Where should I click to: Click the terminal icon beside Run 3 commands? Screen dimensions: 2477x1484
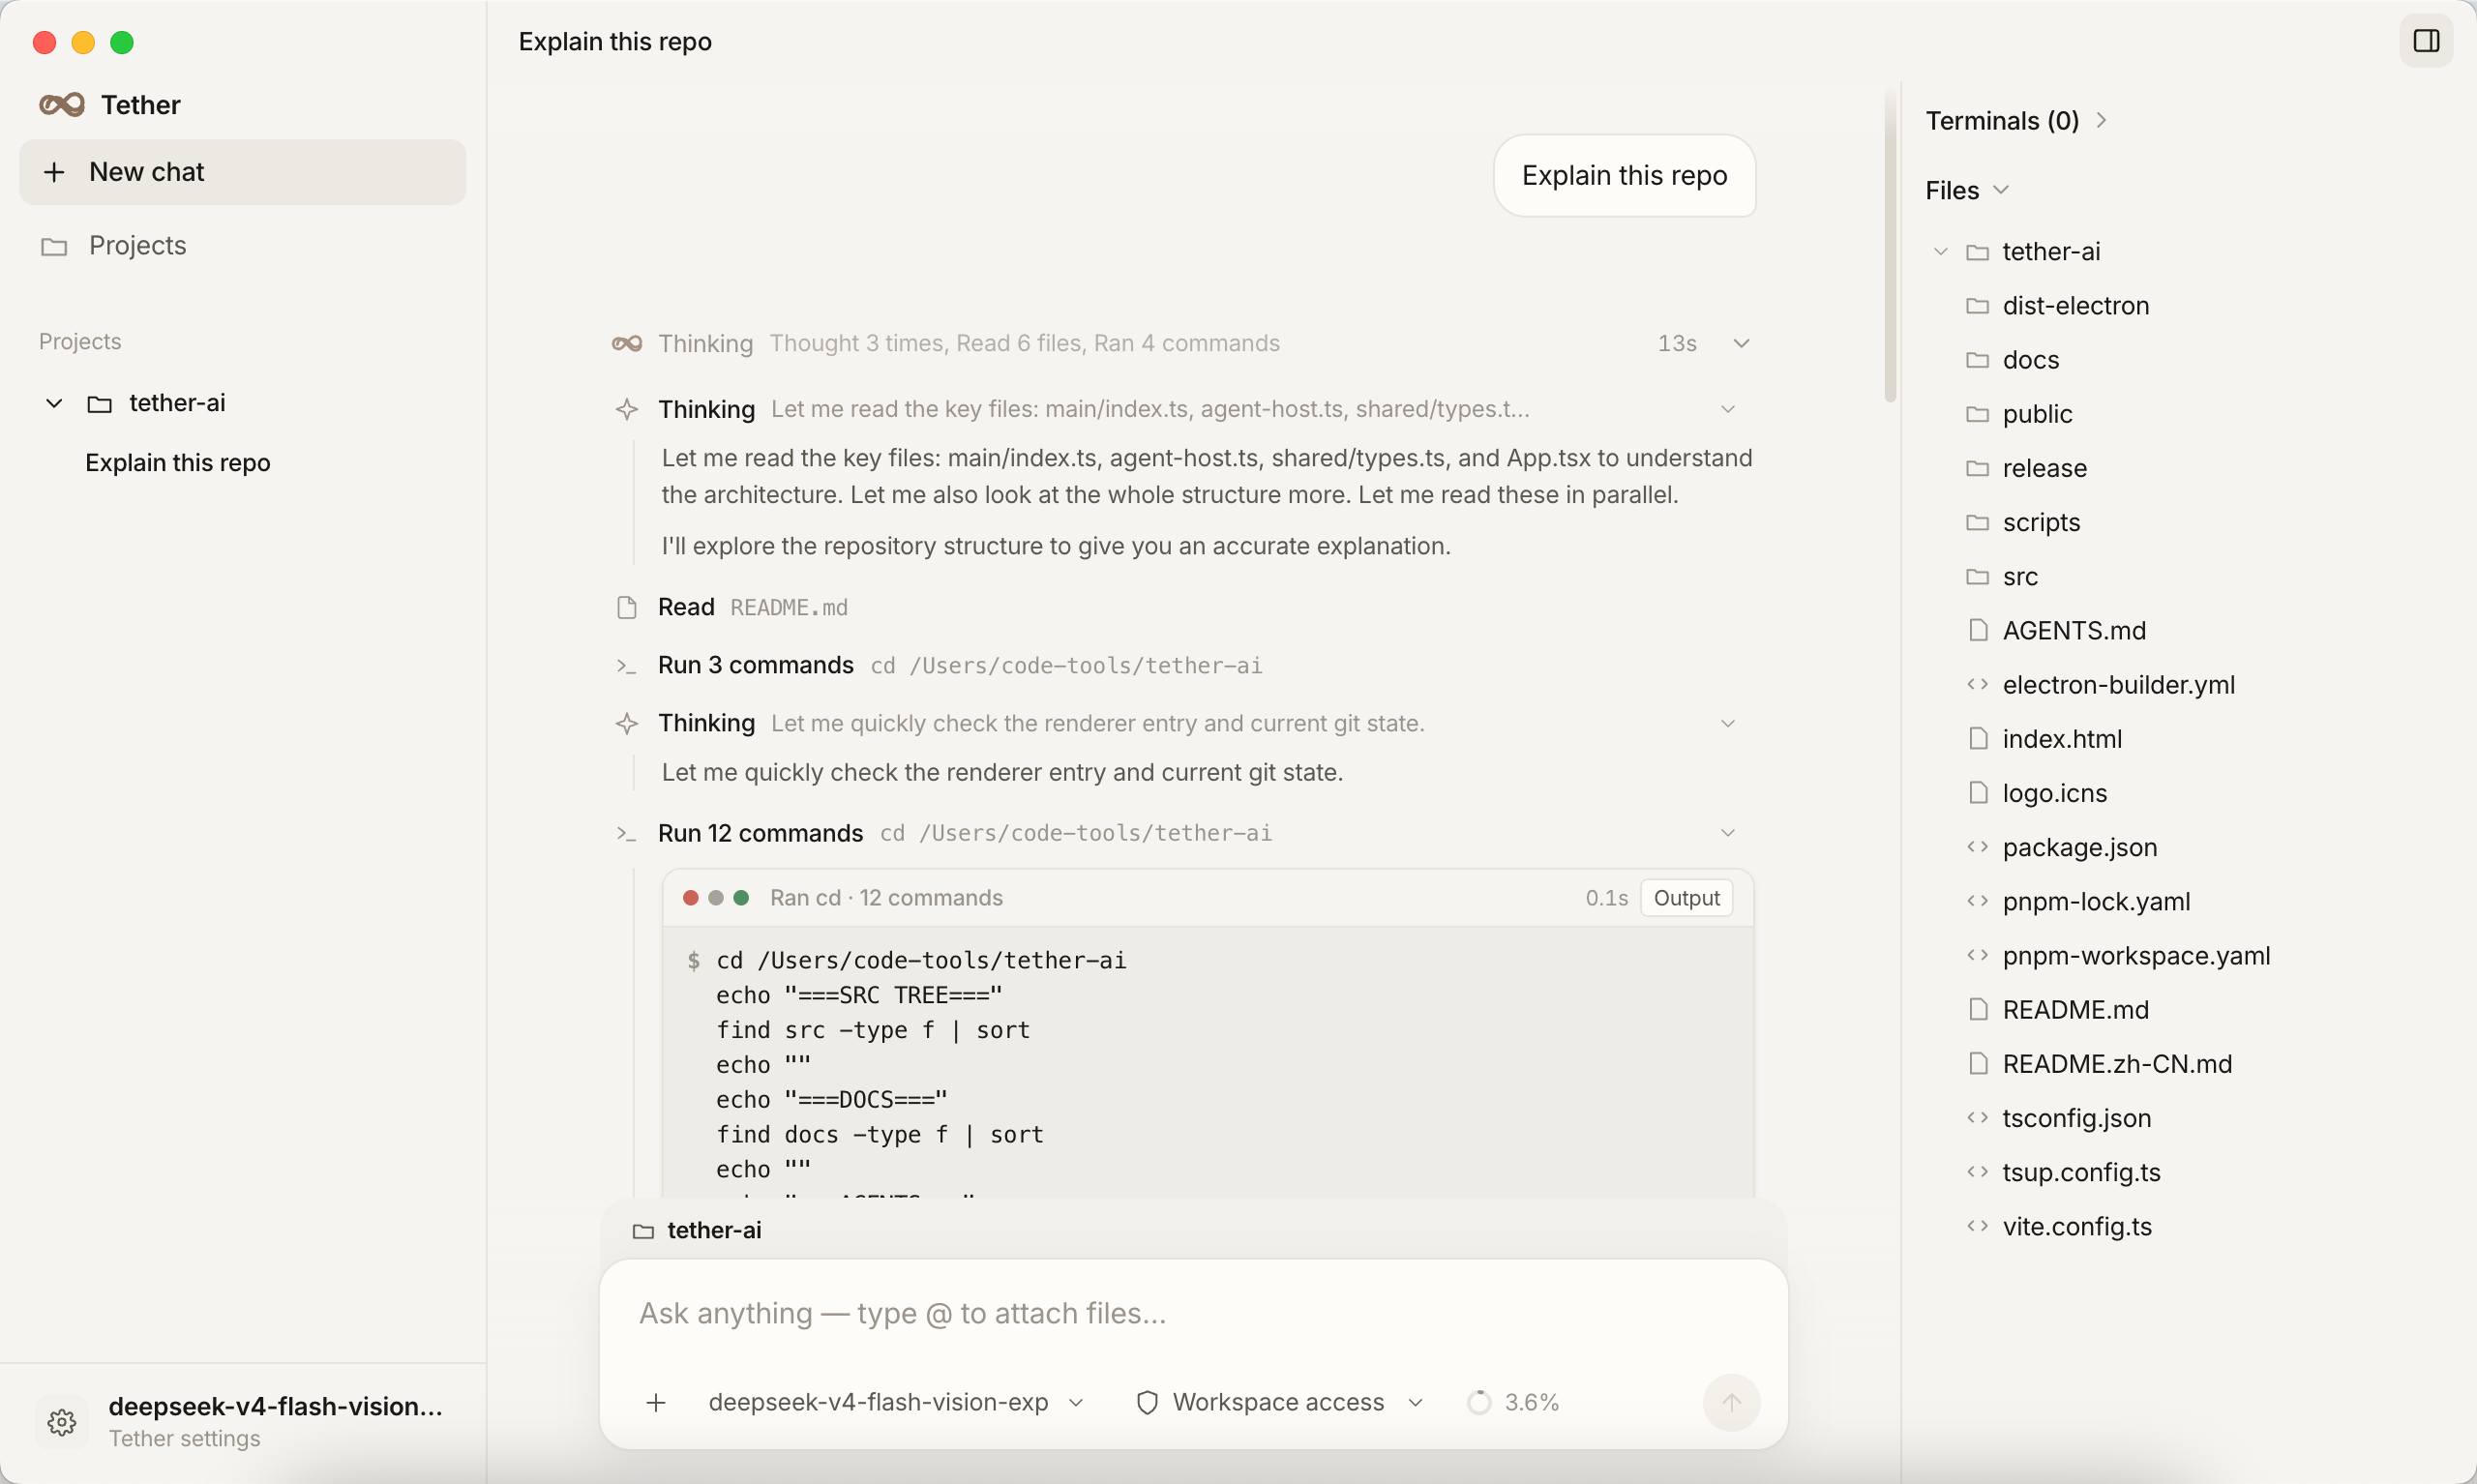tap(627, 666)
